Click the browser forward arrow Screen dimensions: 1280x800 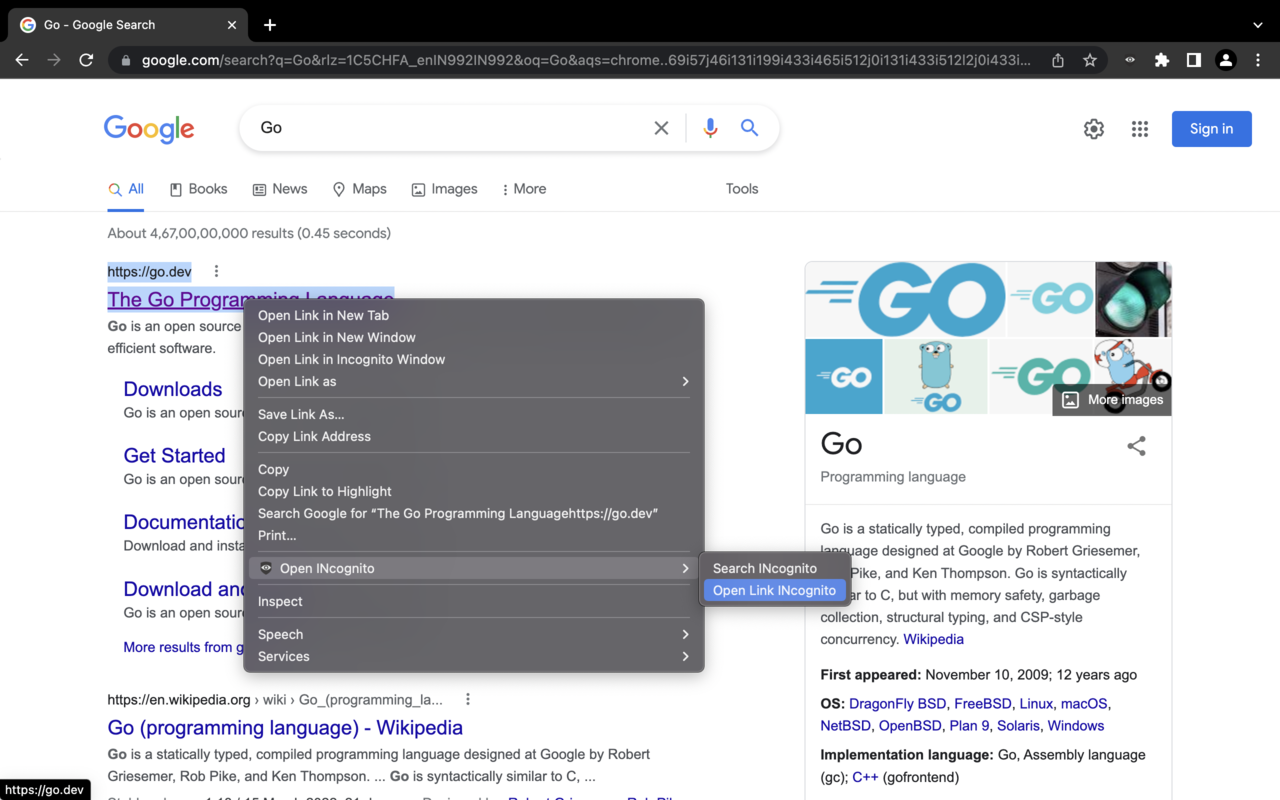pyautogui.click(x=54, y=60)
